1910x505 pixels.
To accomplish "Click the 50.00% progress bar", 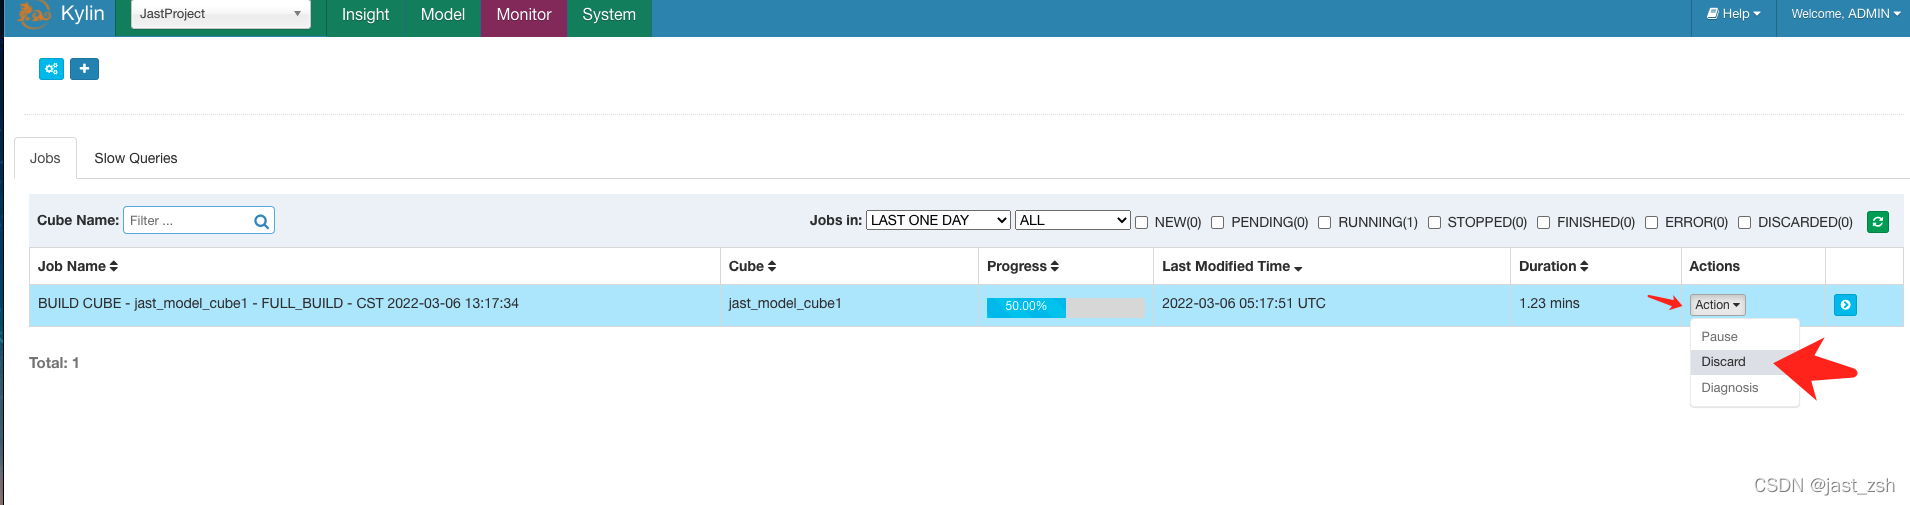I will pyautogui.click(x=1066, y=307).
